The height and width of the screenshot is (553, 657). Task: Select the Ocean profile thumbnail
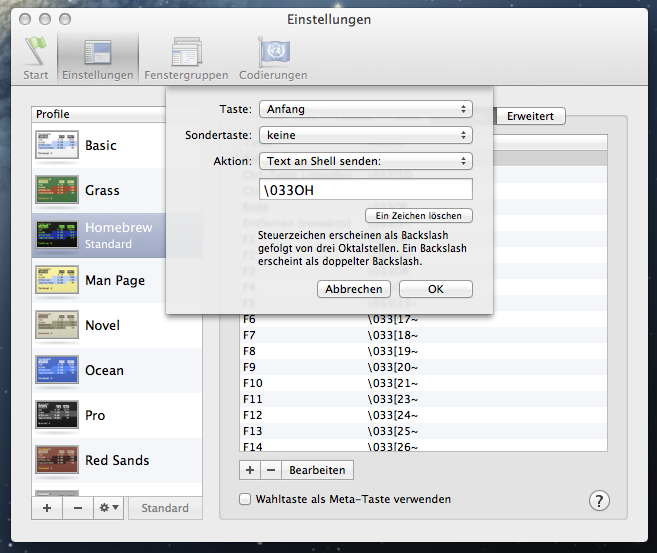tap(57, 370)
